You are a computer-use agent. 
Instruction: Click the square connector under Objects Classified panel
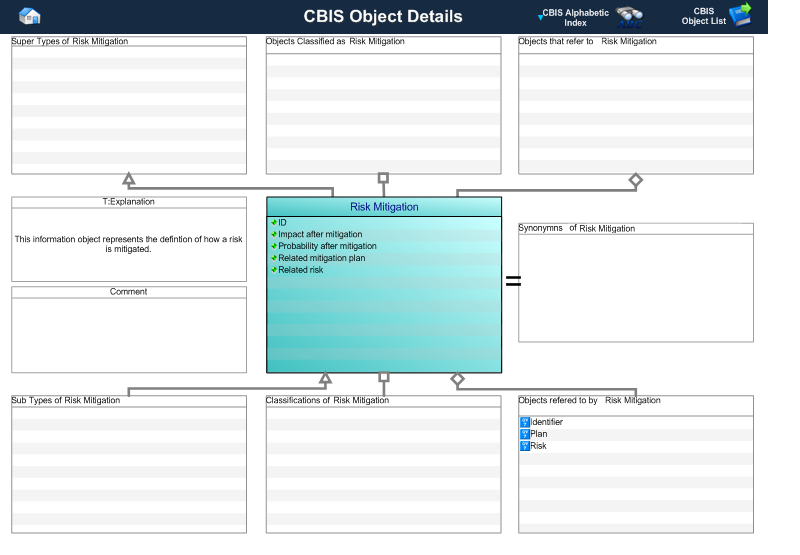click(384, 178)
